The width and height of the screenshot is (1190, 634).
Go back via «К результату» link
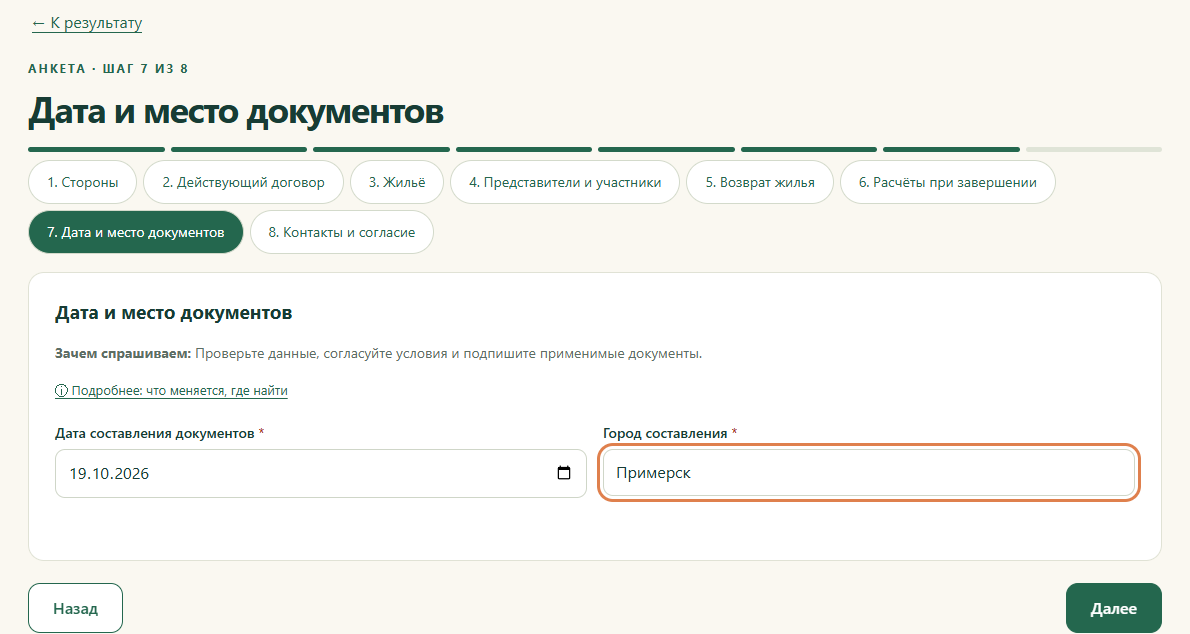click(x=87, y=23)
